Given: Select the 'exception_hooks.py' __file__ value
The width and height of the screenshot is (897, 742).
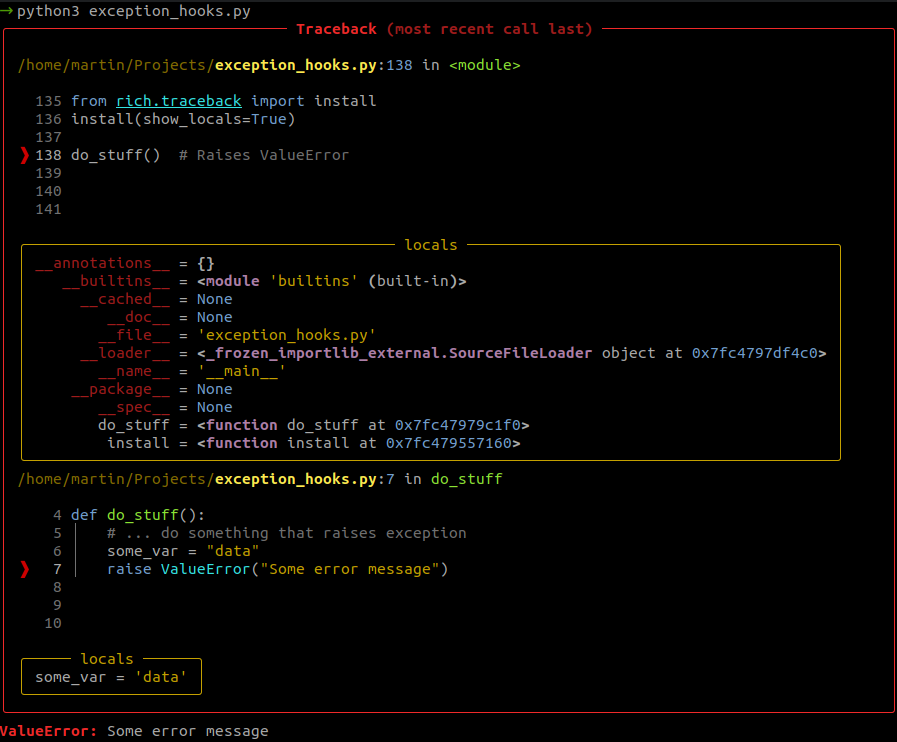Looking at the screenshot, I should pos(286,335).
